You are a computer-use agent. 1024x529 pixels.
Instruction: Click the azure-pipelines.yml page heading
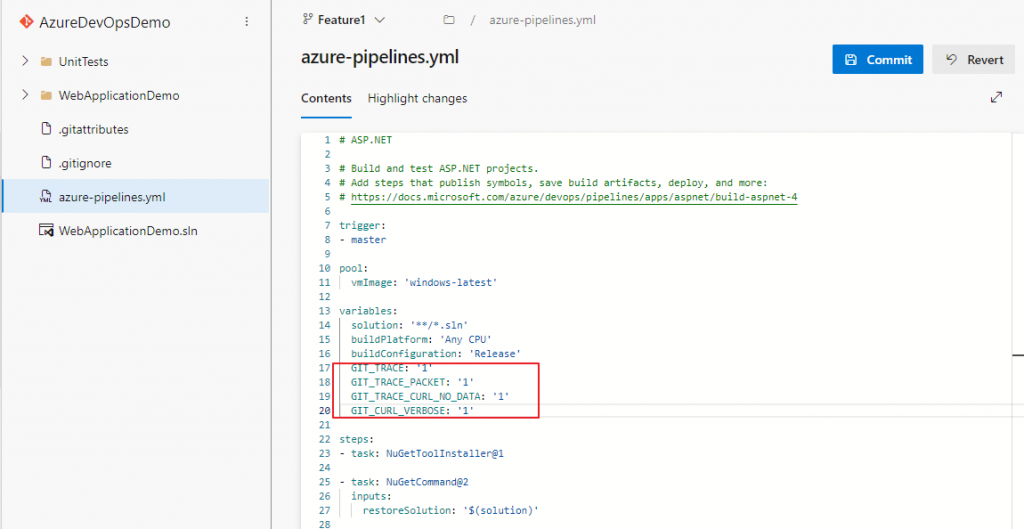click(380, 57)
